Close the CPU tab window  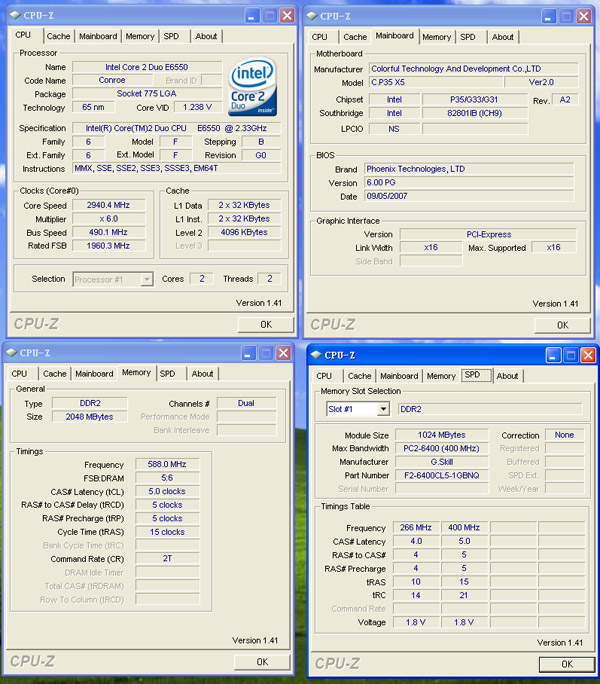[x=287, y=16]
